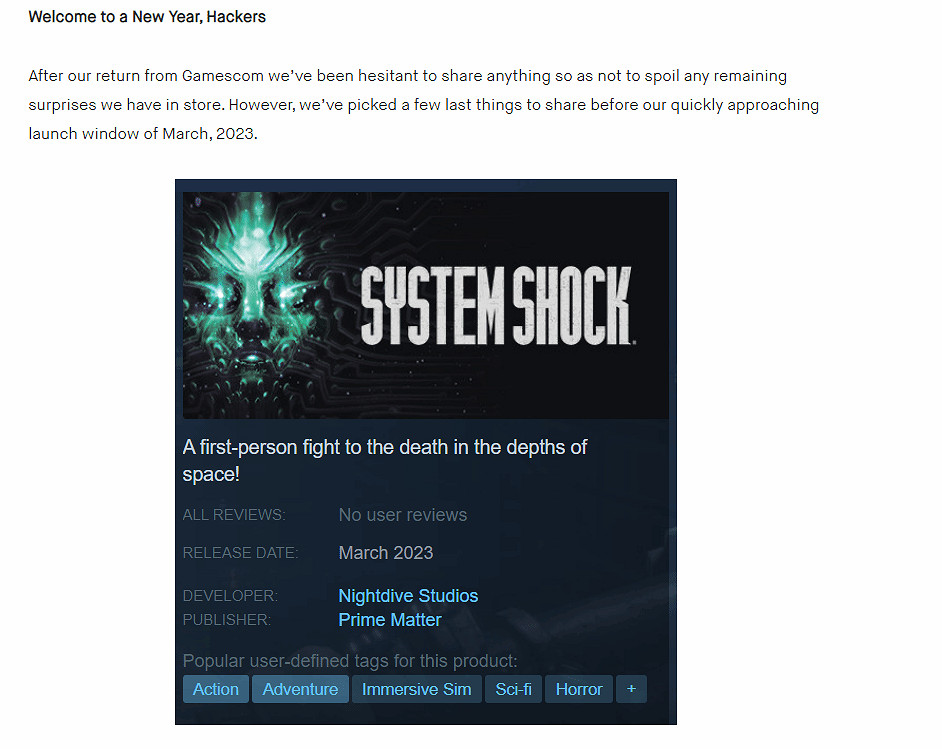Open the Immersive Sim tag
The image size is (942, 749).
[x=416, y=689]
